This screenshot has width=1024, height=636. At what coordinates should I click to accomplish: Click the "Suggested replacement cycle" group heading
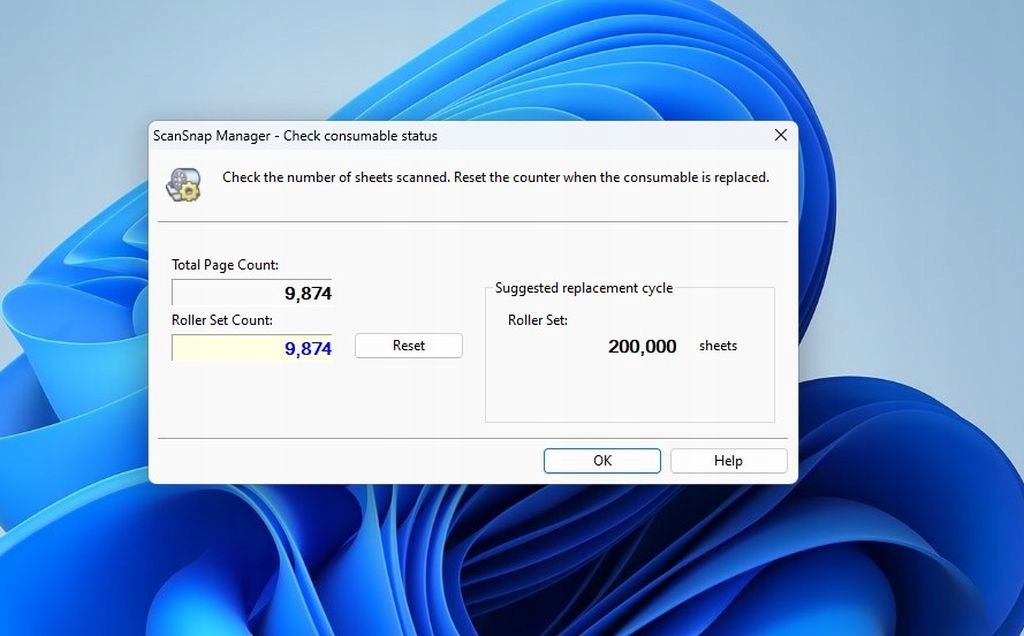point(584,288)
